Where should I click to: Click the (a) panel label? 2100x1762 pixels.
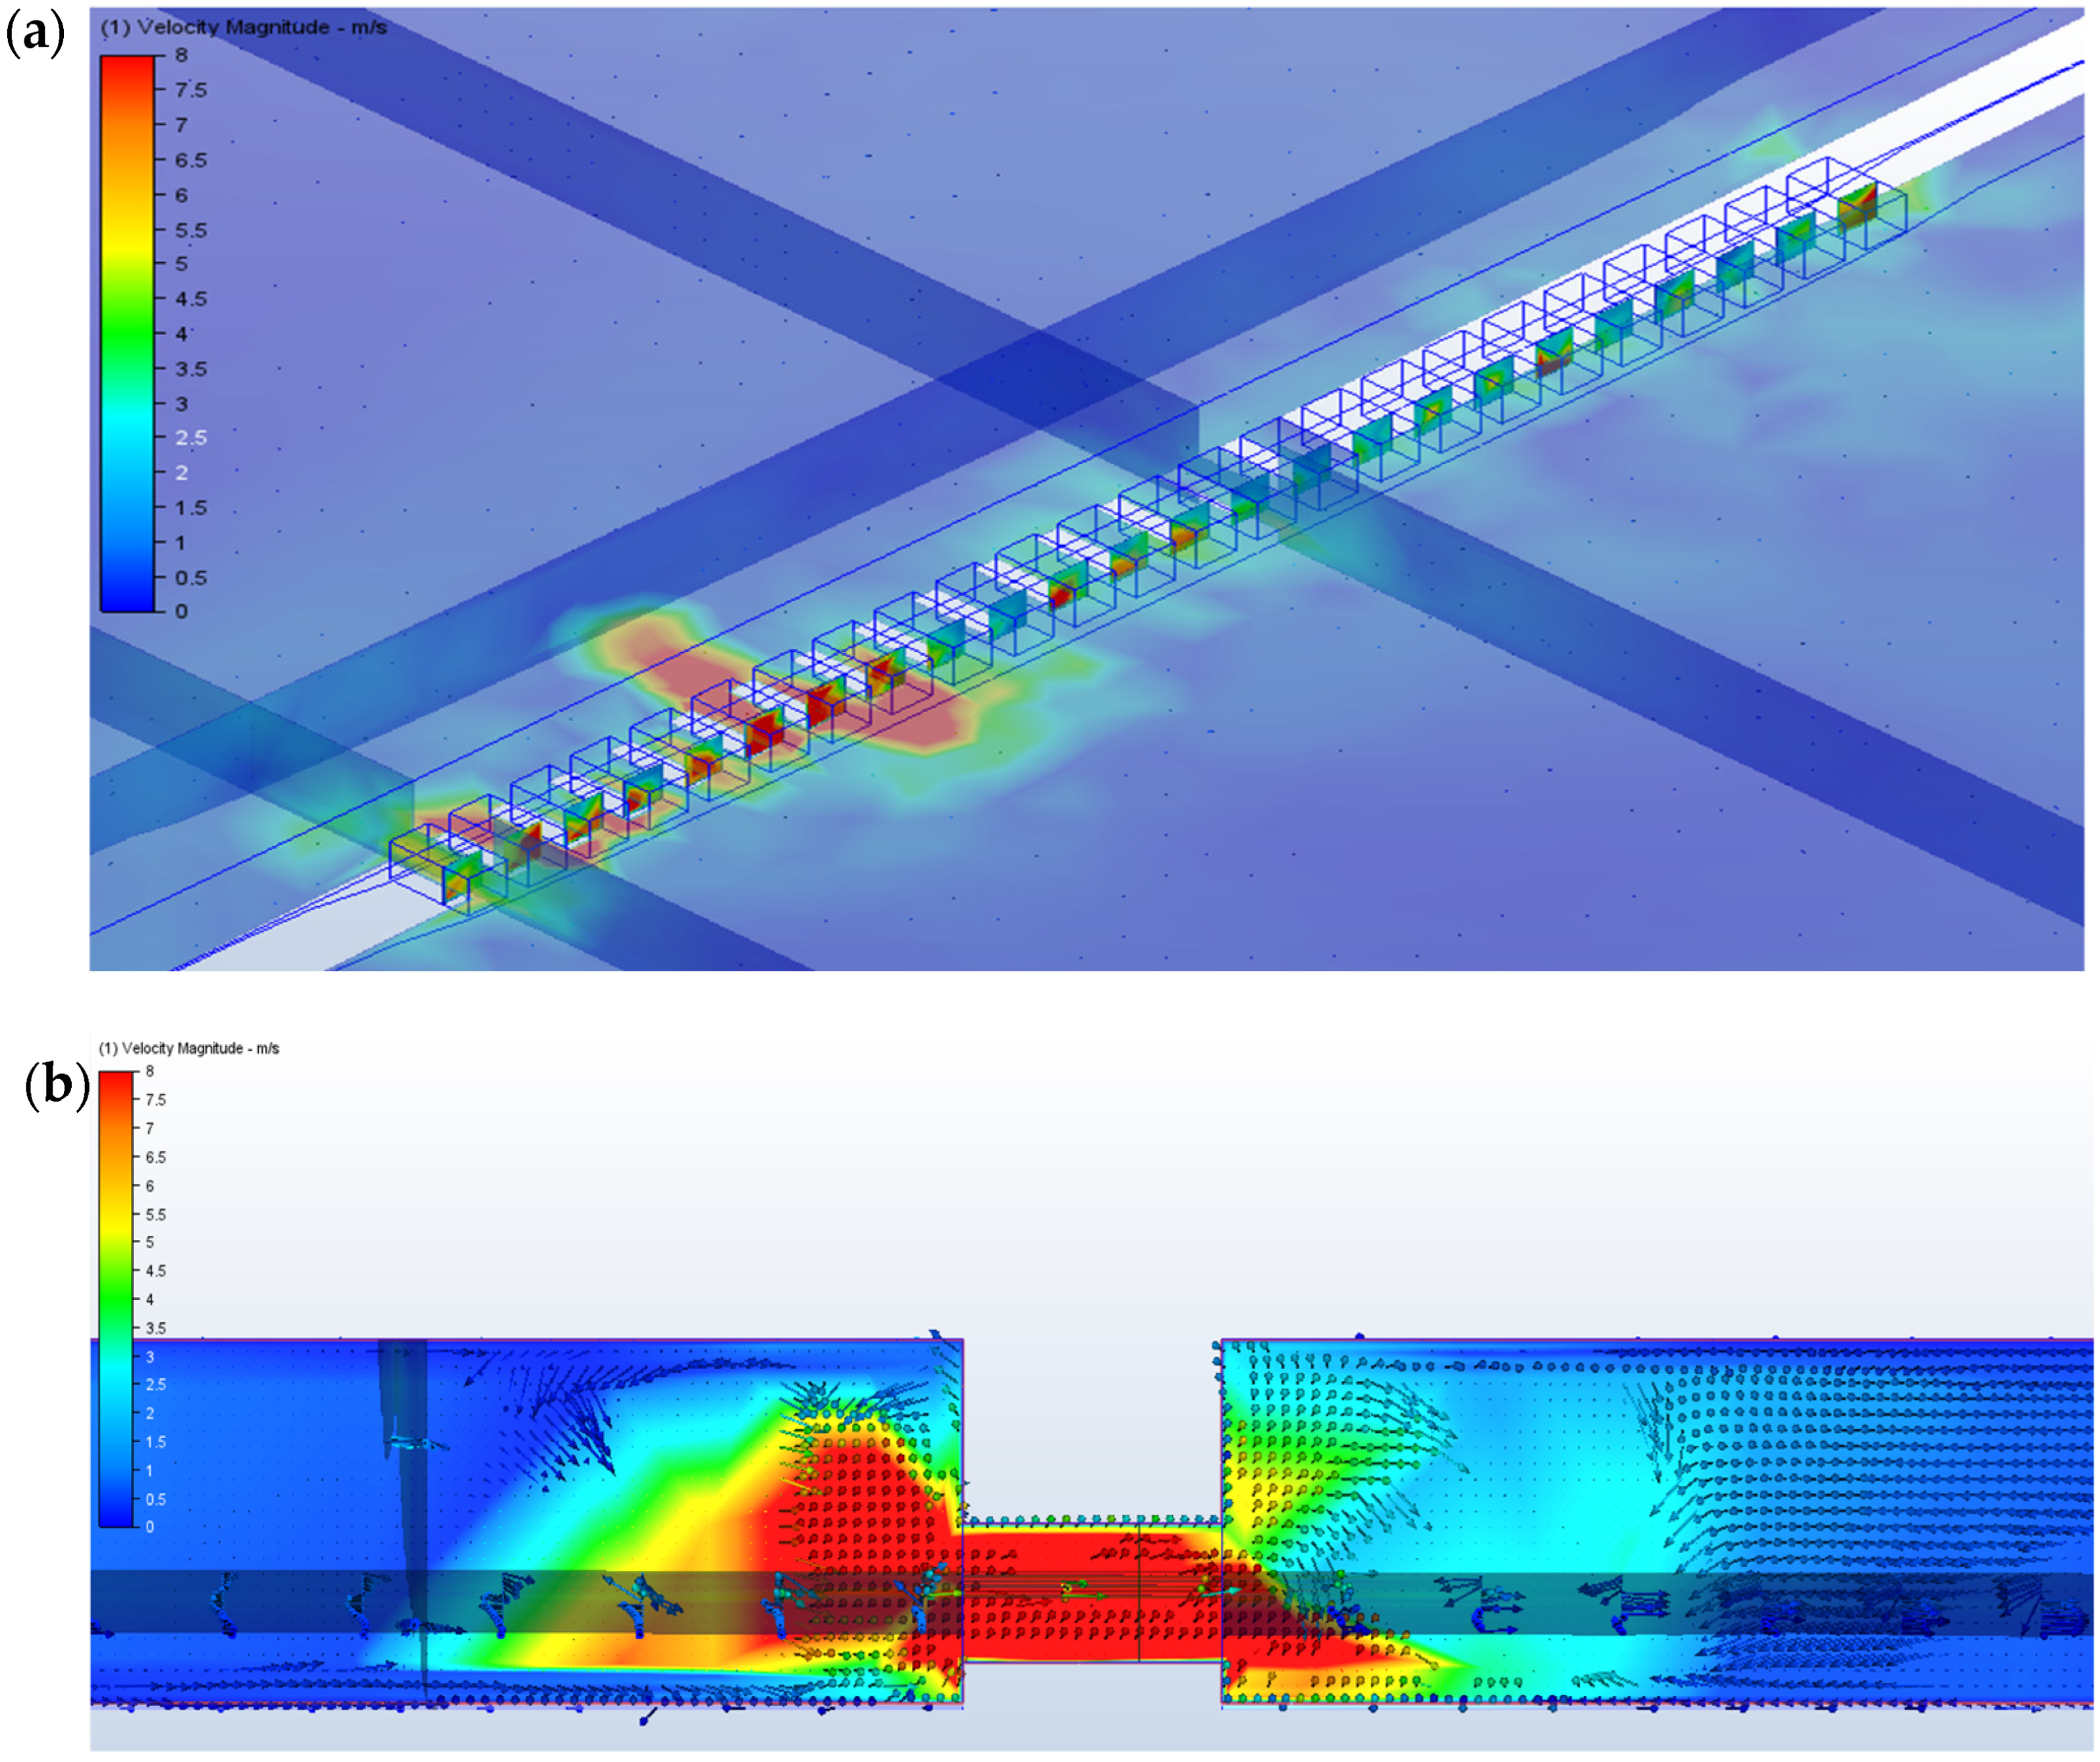coord(35,32)
